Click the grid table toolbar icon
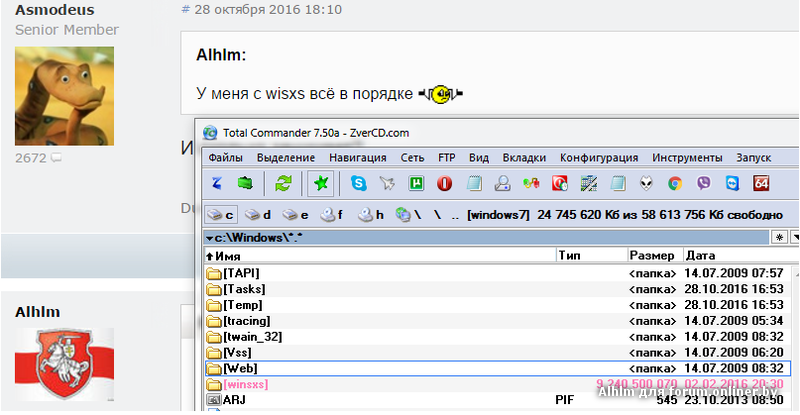 tap(589, 183)
